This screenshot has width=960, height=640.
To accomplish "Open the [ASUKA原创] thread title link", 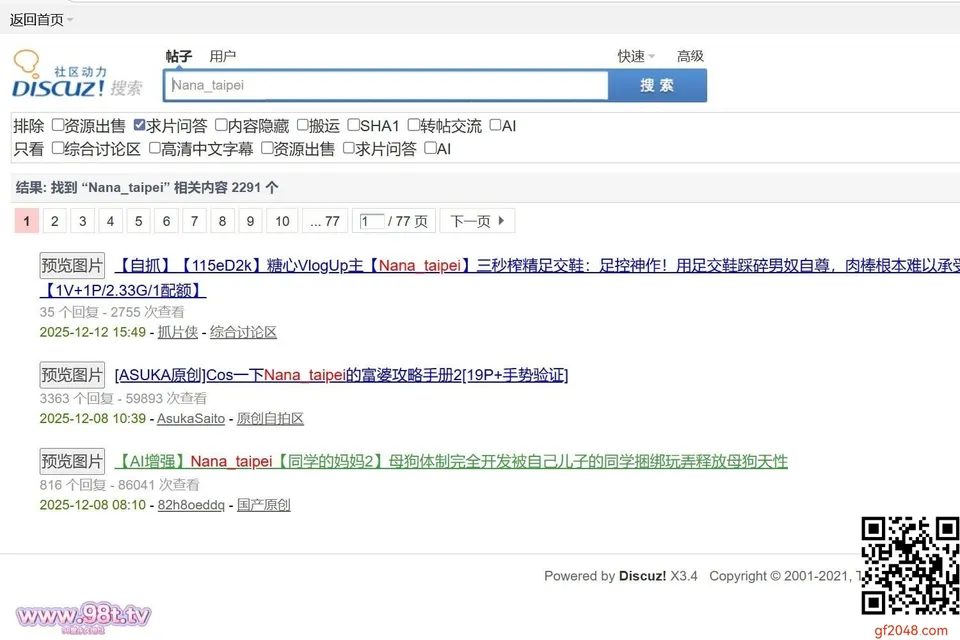I will 341,375.
